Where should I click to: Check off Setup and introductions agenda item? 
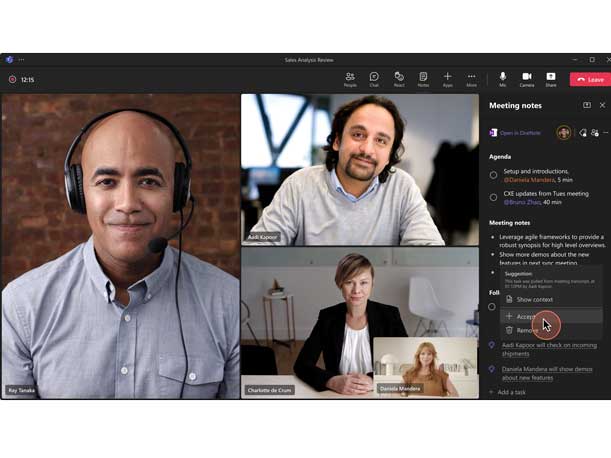(493, 175)
